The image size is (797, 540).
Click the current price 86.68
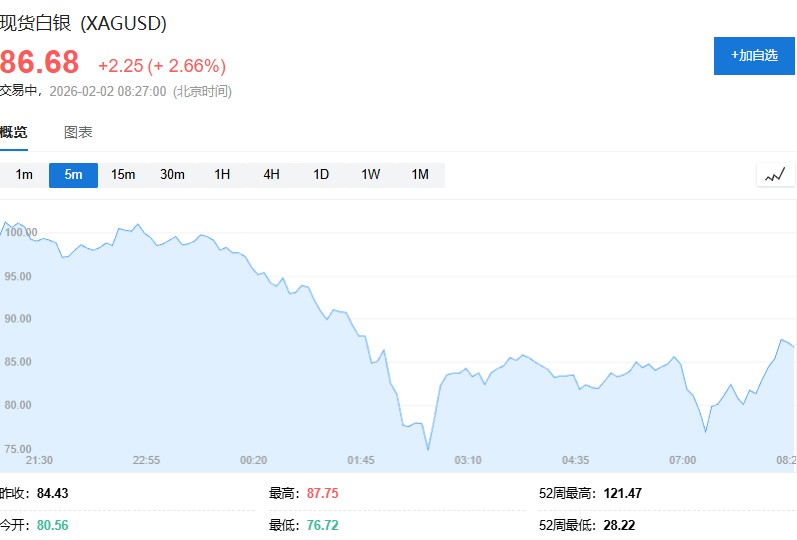click(x=39, y=62)
